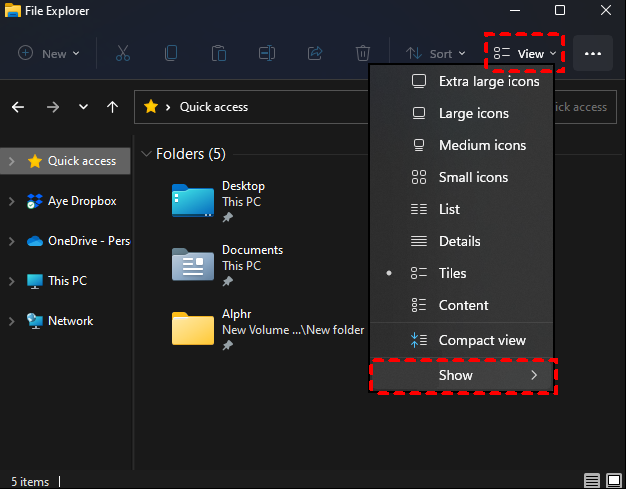Click the Delete trash can icon
The height and width of the screenshot is (489, 627).
click(x=363, y=53)
